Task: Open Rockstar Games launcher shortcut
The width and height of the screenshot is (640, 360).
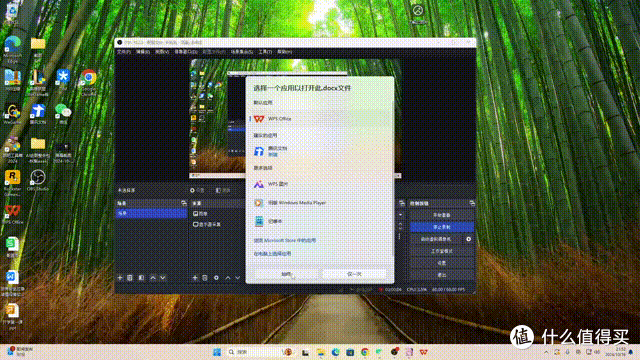Action: (x=13, y=183)
